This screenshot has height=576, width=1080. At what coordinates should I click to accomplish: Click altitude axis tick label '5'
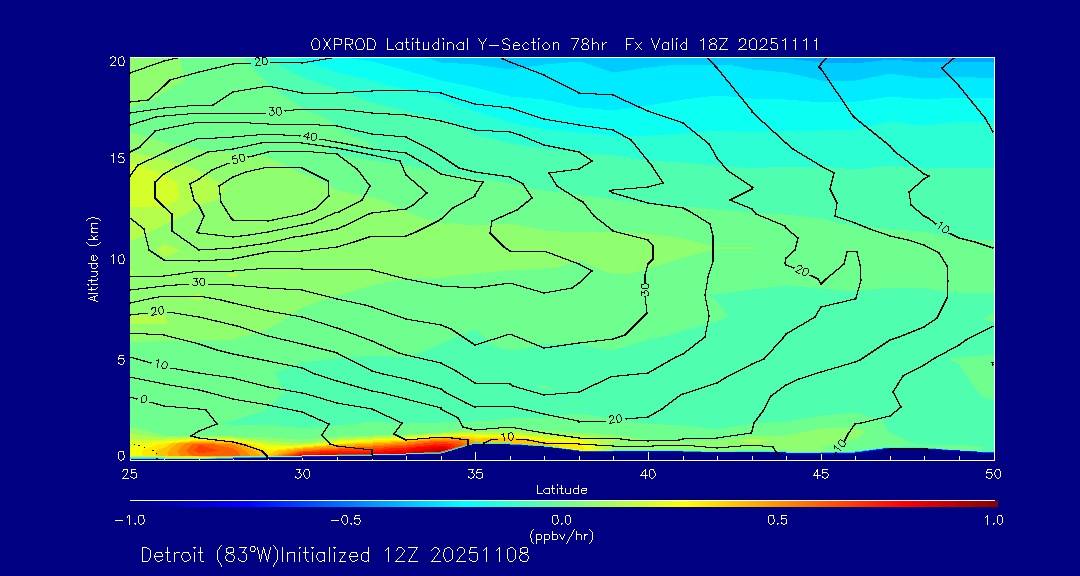[x=118, y=359]
